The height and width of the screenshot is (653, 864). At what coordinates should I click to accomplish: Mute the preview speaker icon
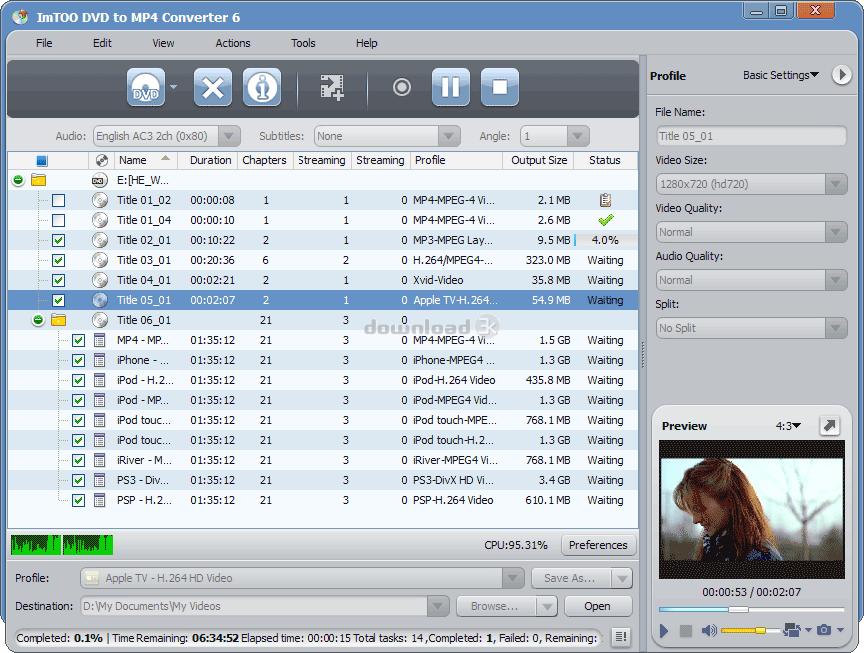(709, 630)
